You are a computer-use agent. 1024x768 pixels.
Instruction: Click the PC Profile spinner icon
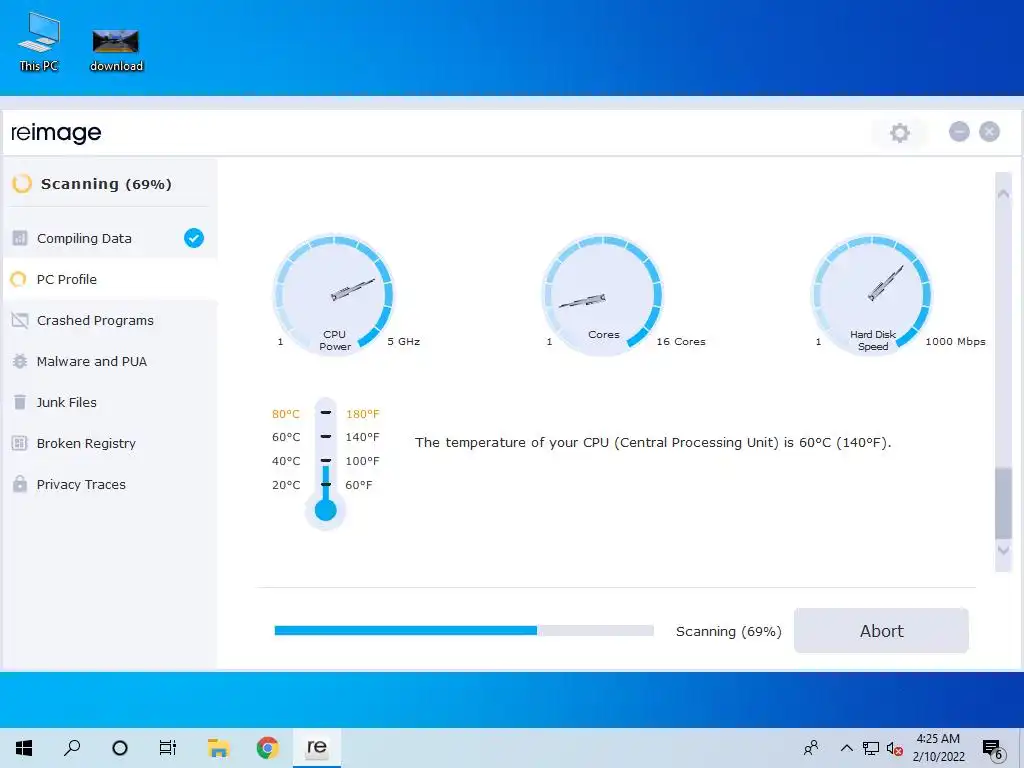(x=19, y=280)
